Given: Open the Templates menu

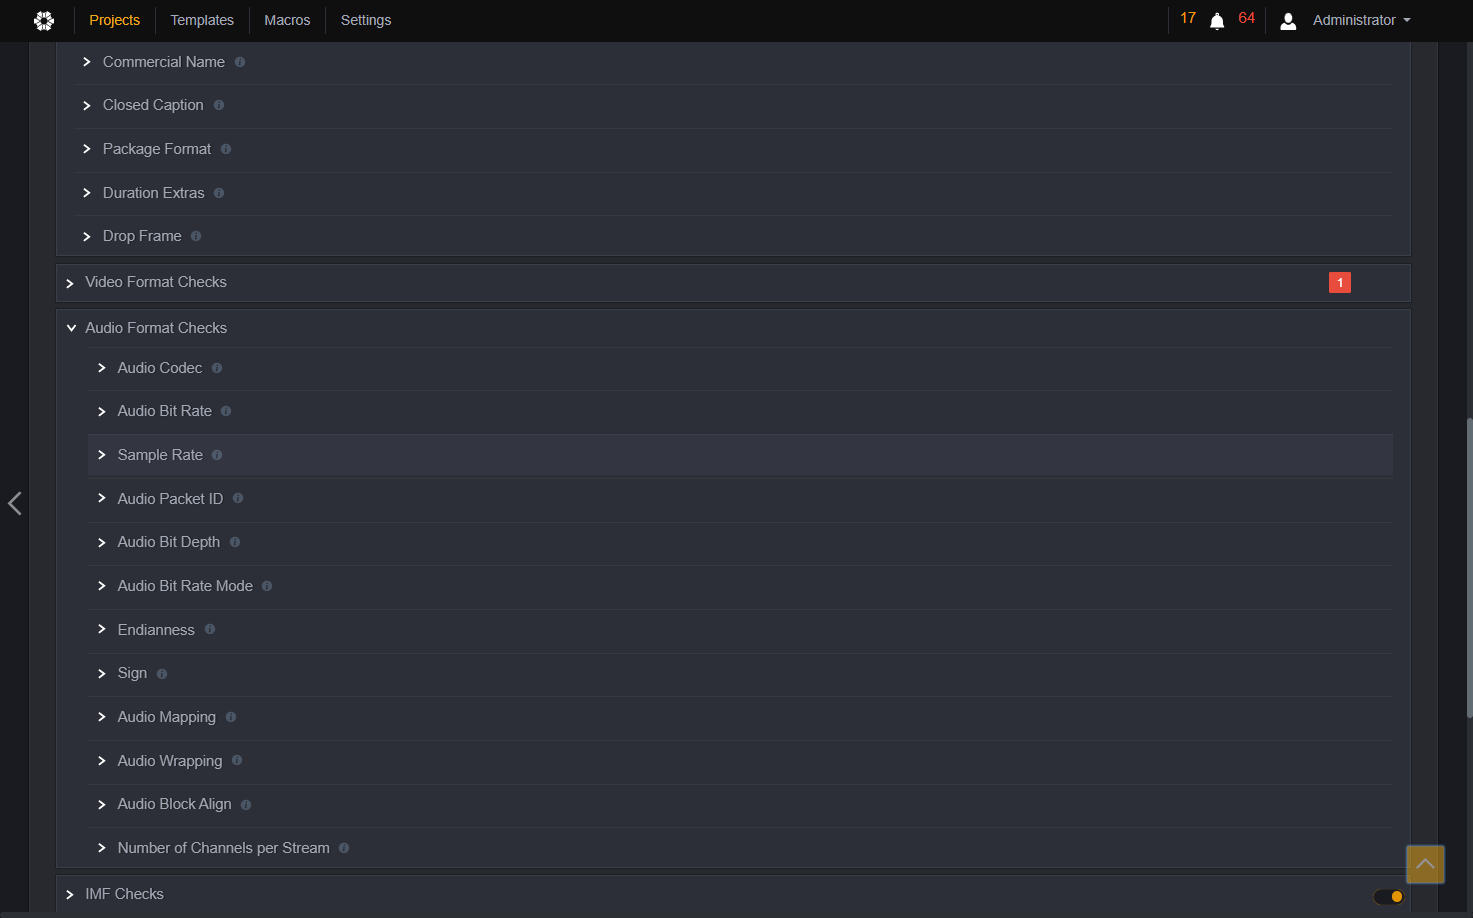Looking at the screenshot, I should (202, 20).
